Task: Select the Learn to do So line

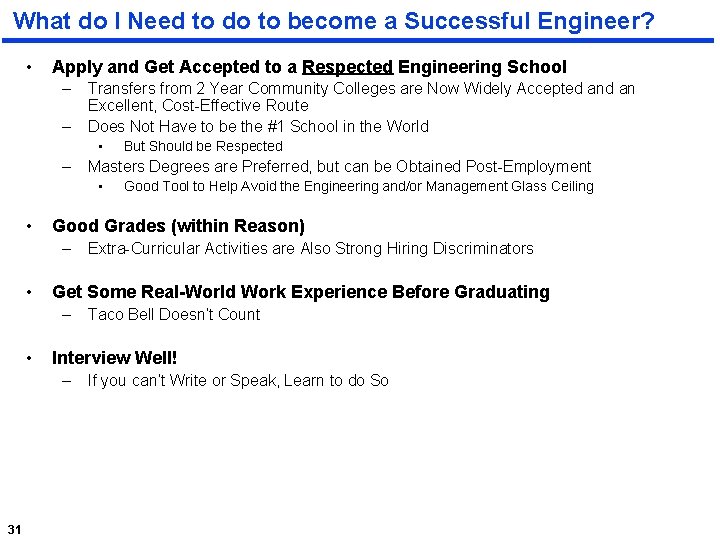Action: (238, 380)
